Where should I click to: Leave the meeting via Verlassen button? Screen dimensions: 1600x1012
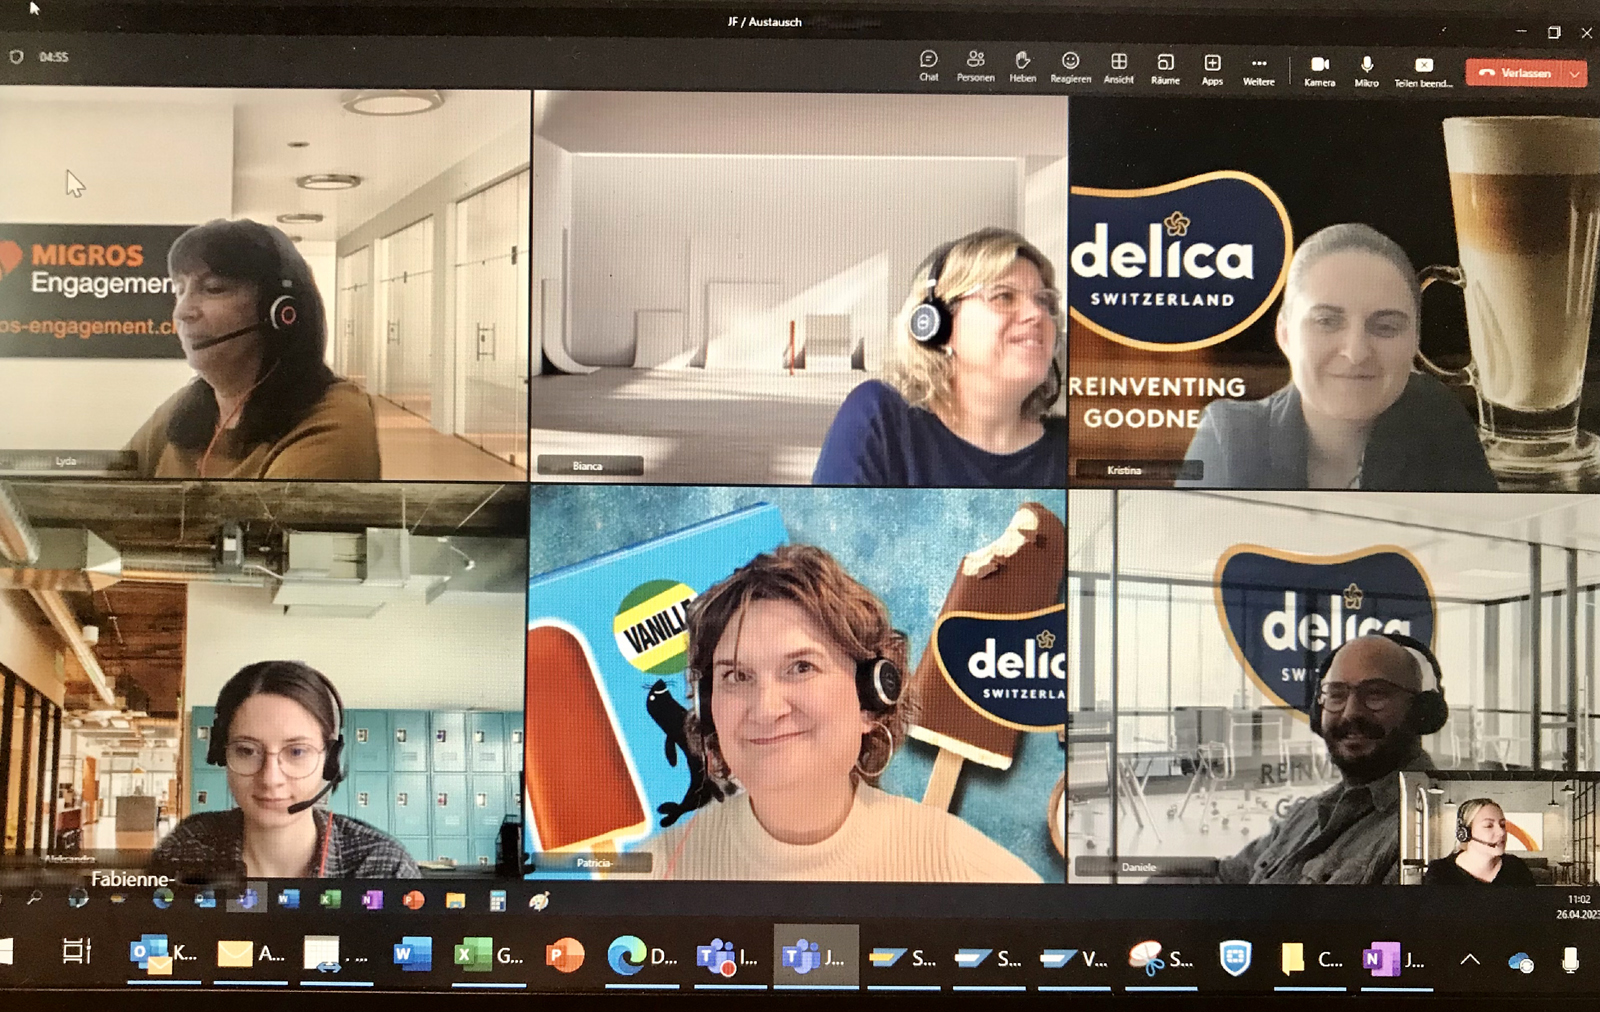click(x=1515, y=73)
